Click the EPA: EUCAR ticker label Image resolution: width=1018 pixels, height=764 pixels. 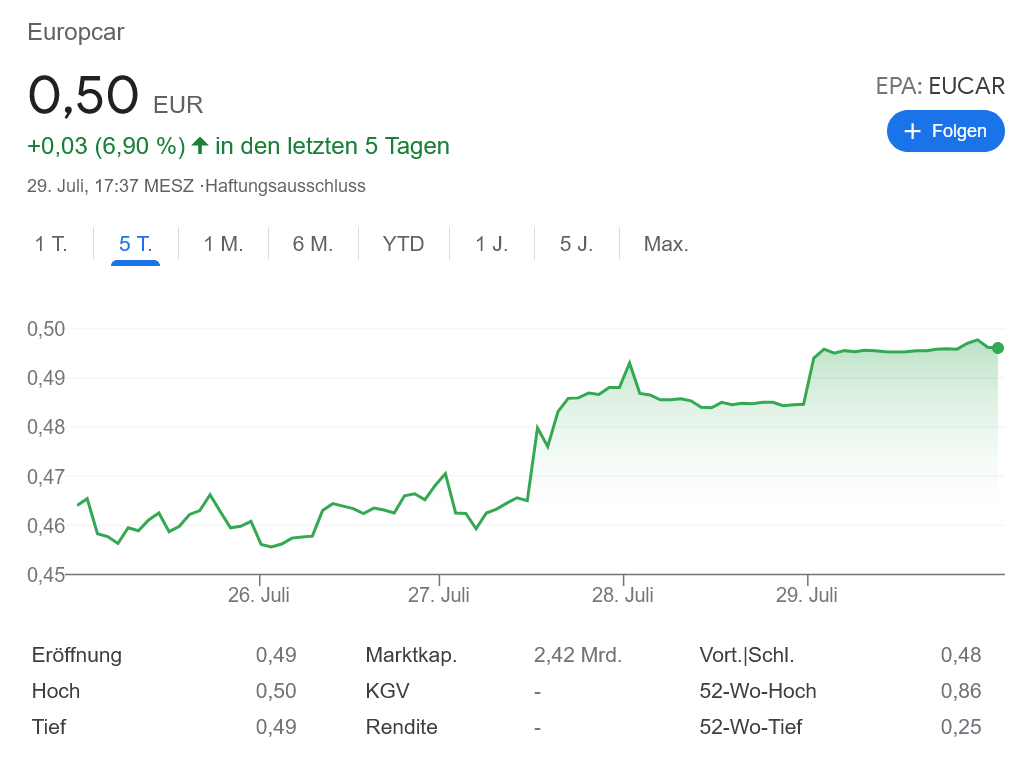(940, 86)
